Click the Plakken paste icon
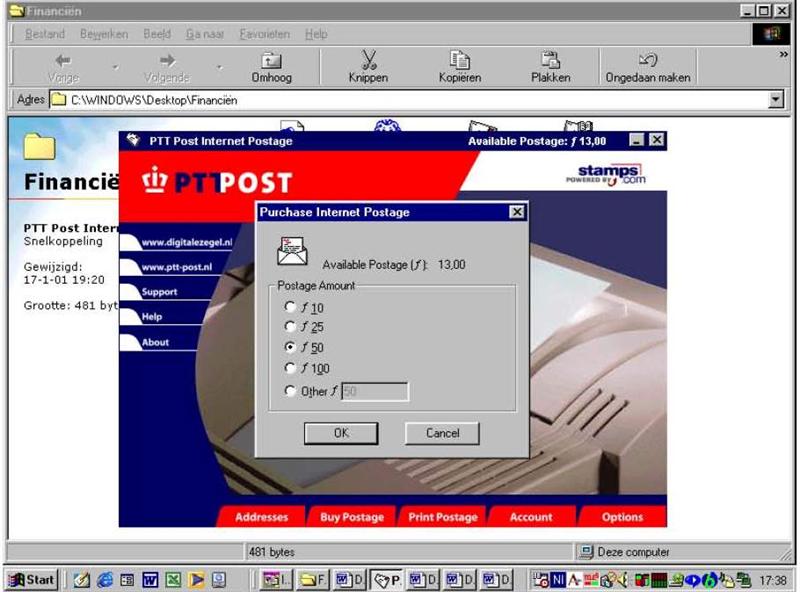Viewport: 800px width, 592px height. [551, 60]
